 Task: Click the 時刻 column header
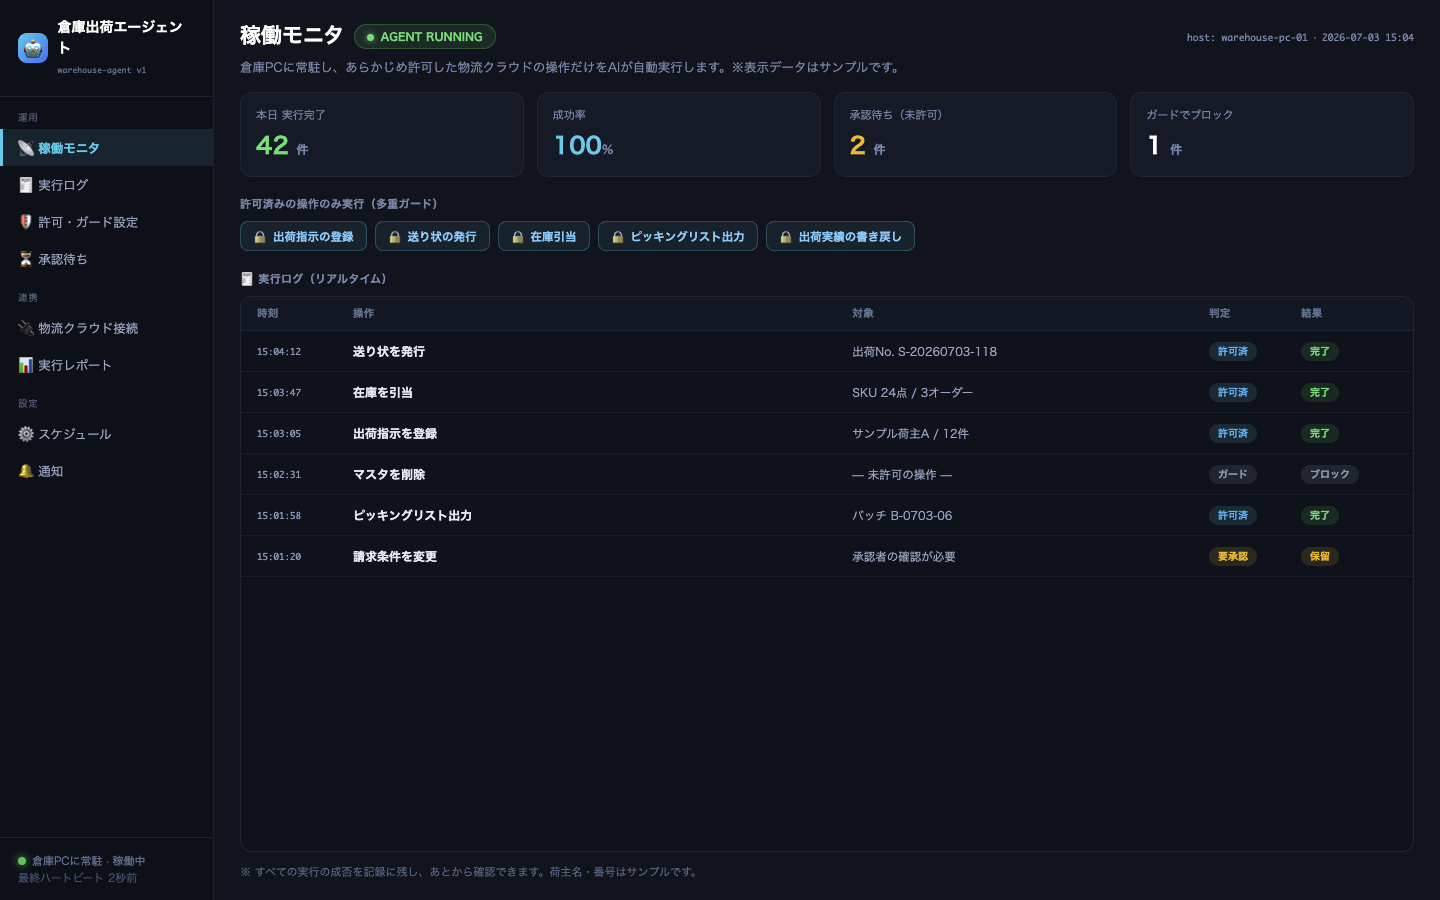coord(268,314)
